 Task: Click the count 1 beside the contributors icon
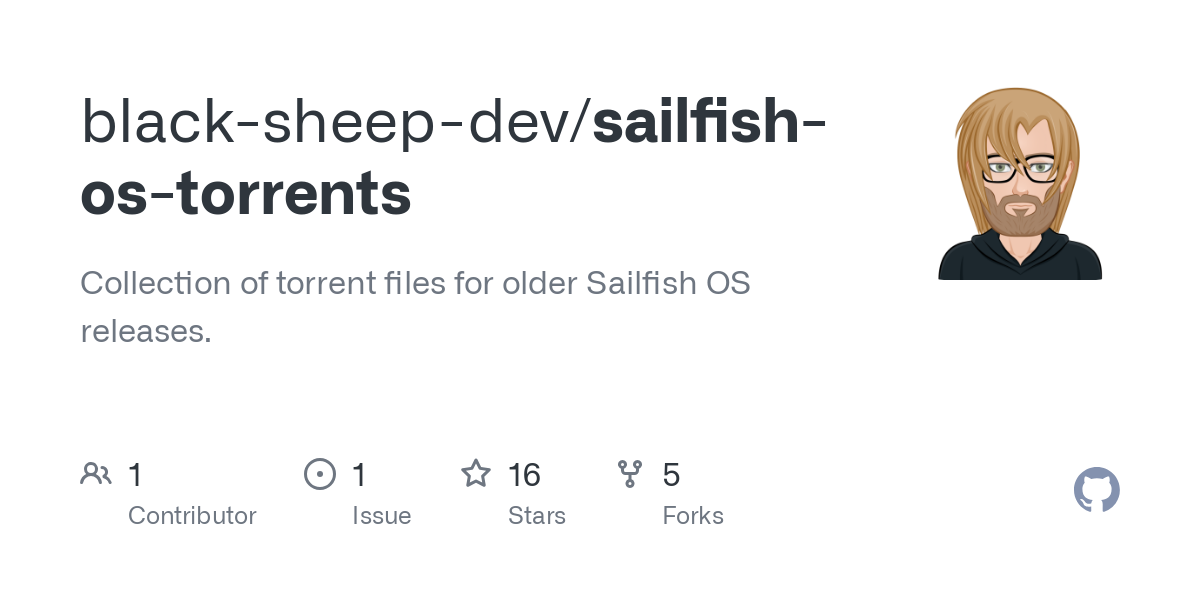[135, 475]
